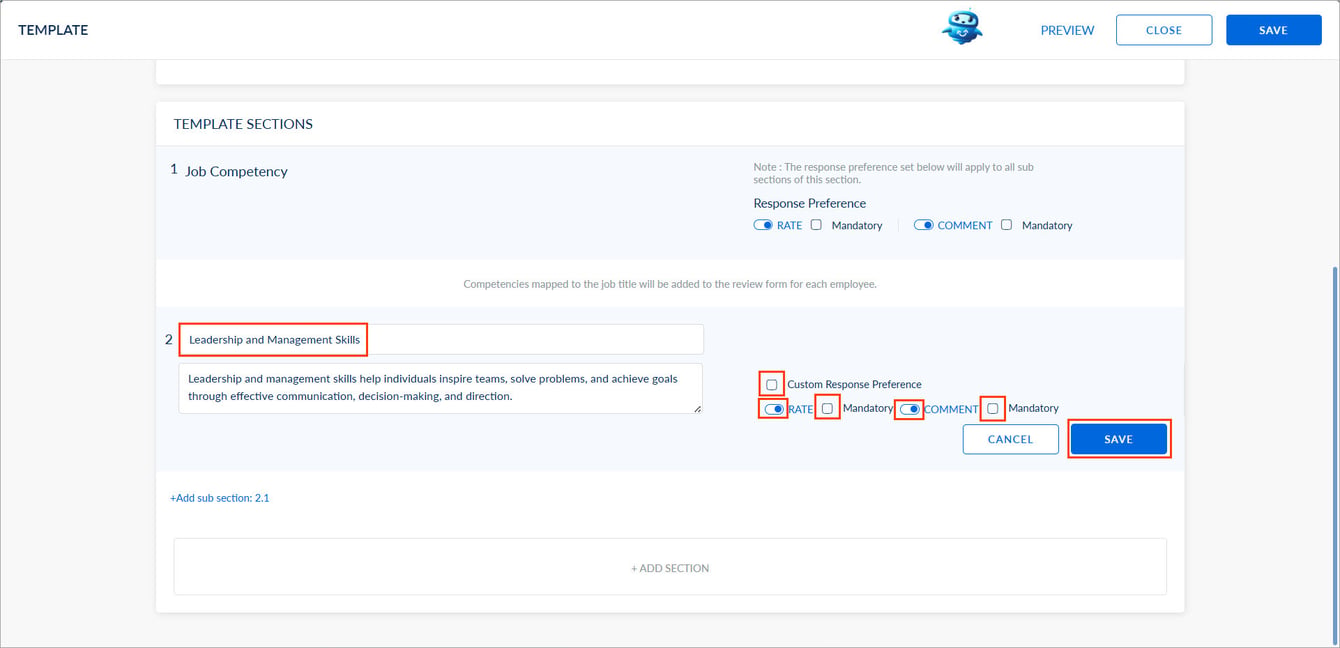The image size is (1340, 648).
Task: Toggle RATE switch for Job Competency section
Action: pos(763,225)
